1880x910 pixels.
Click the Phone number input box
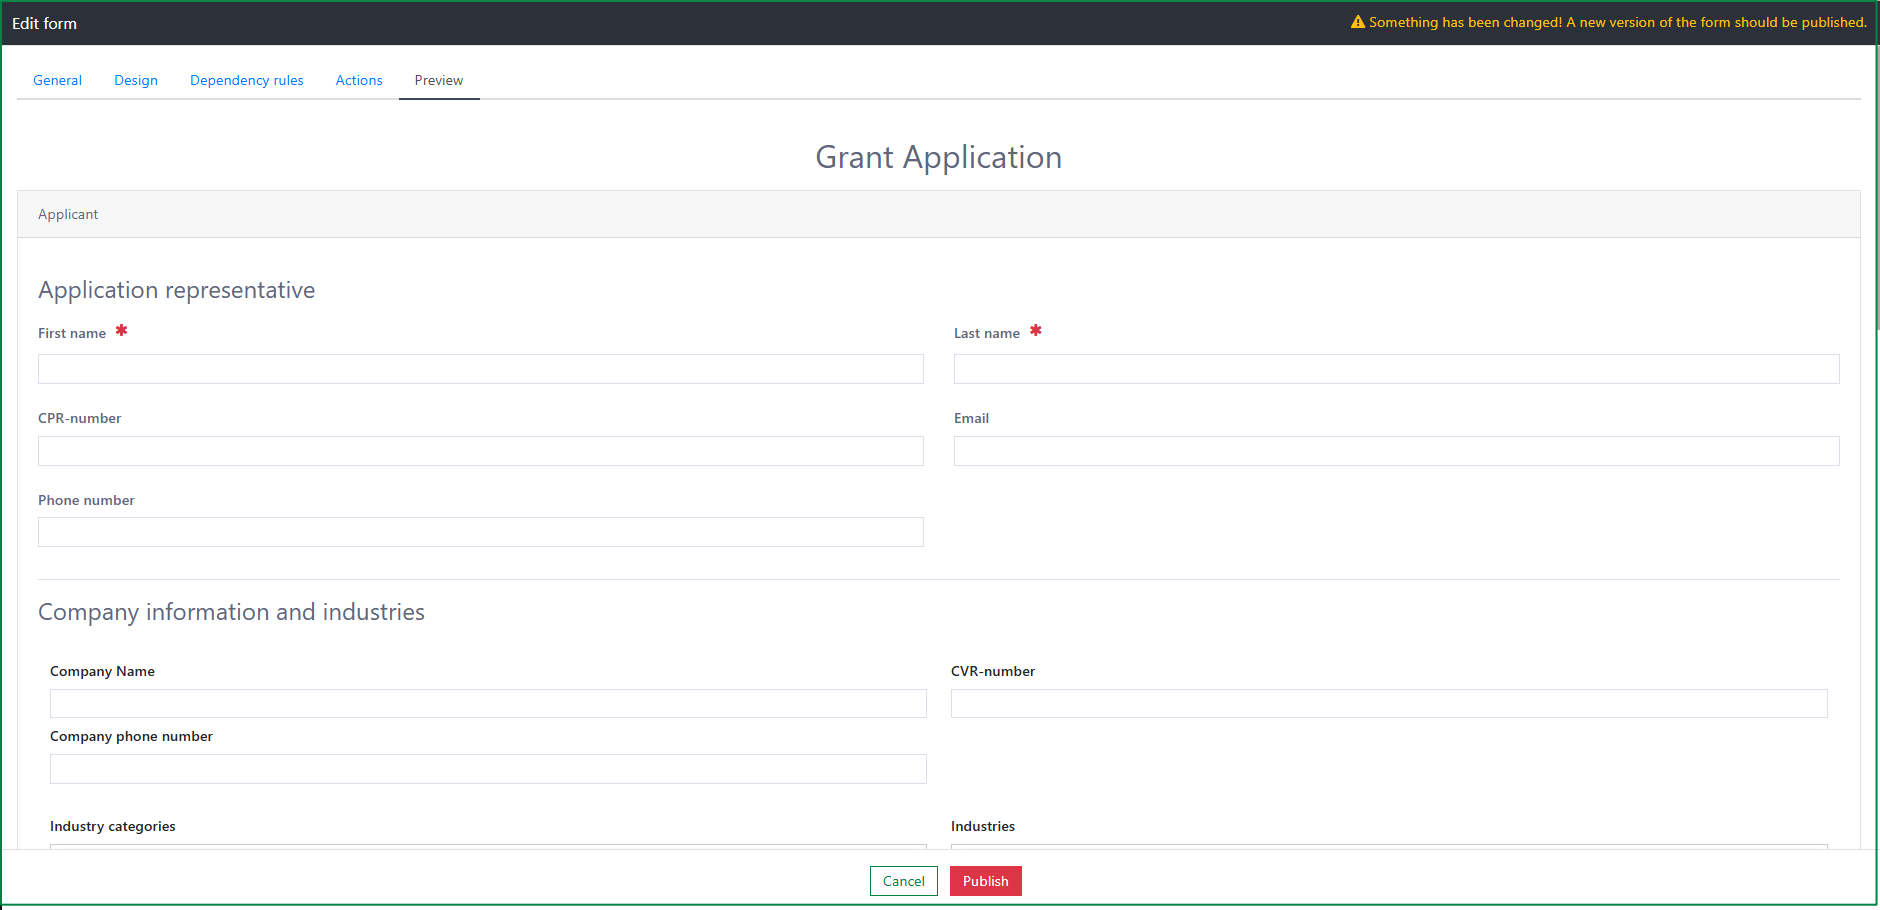[481, 532]
